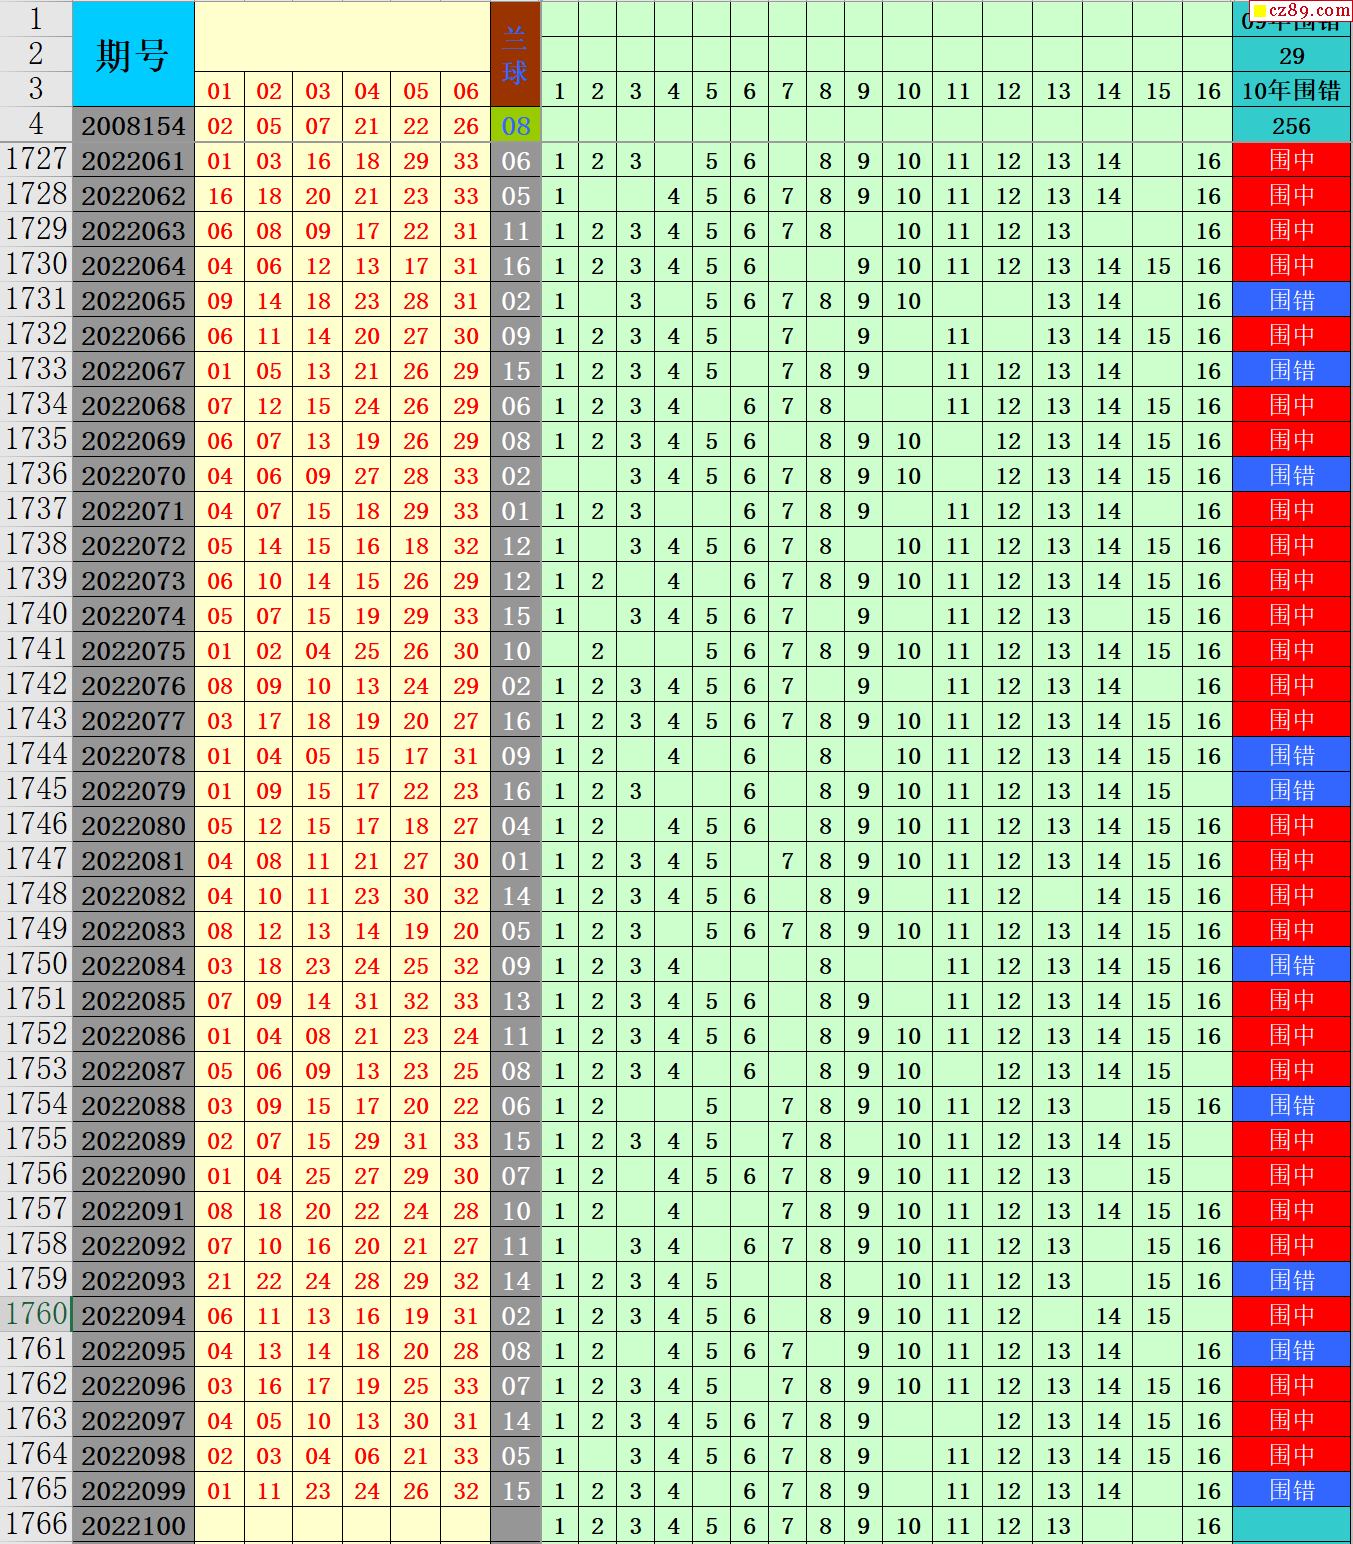Image resolution: width=1353 pixels, height=1544 pixels.
Task: Select the cell showing 256
Action: click(1291, 126)
